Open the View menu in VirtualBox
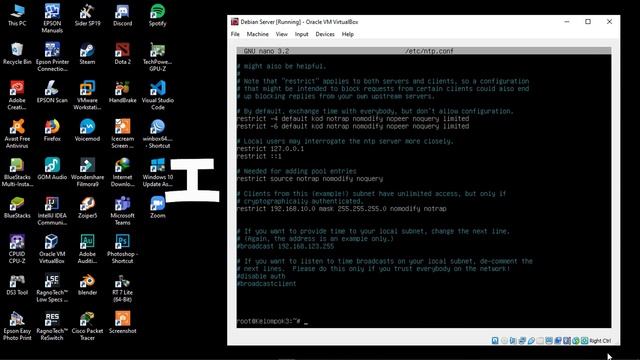640x360 pixels. click(282, 34)
